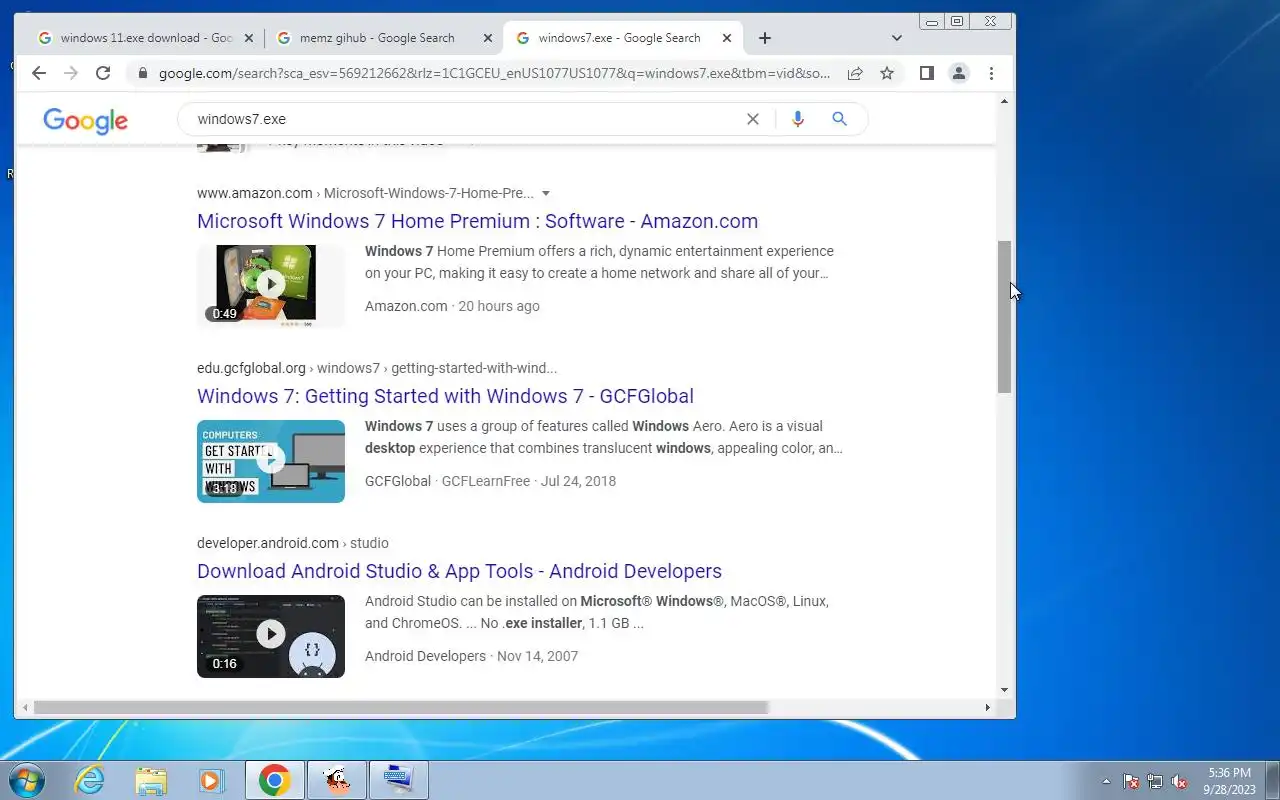Click 20 hours ago under the Amazon result
This screenshot has height=800, width=1280.
pos(499,306)
